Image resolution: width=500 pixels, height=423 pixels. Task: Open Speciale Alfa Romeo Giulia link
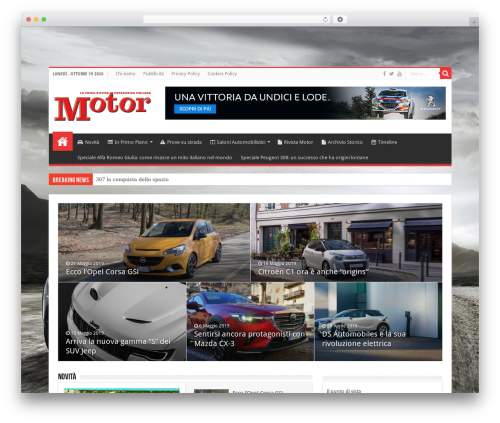point(154,157)
